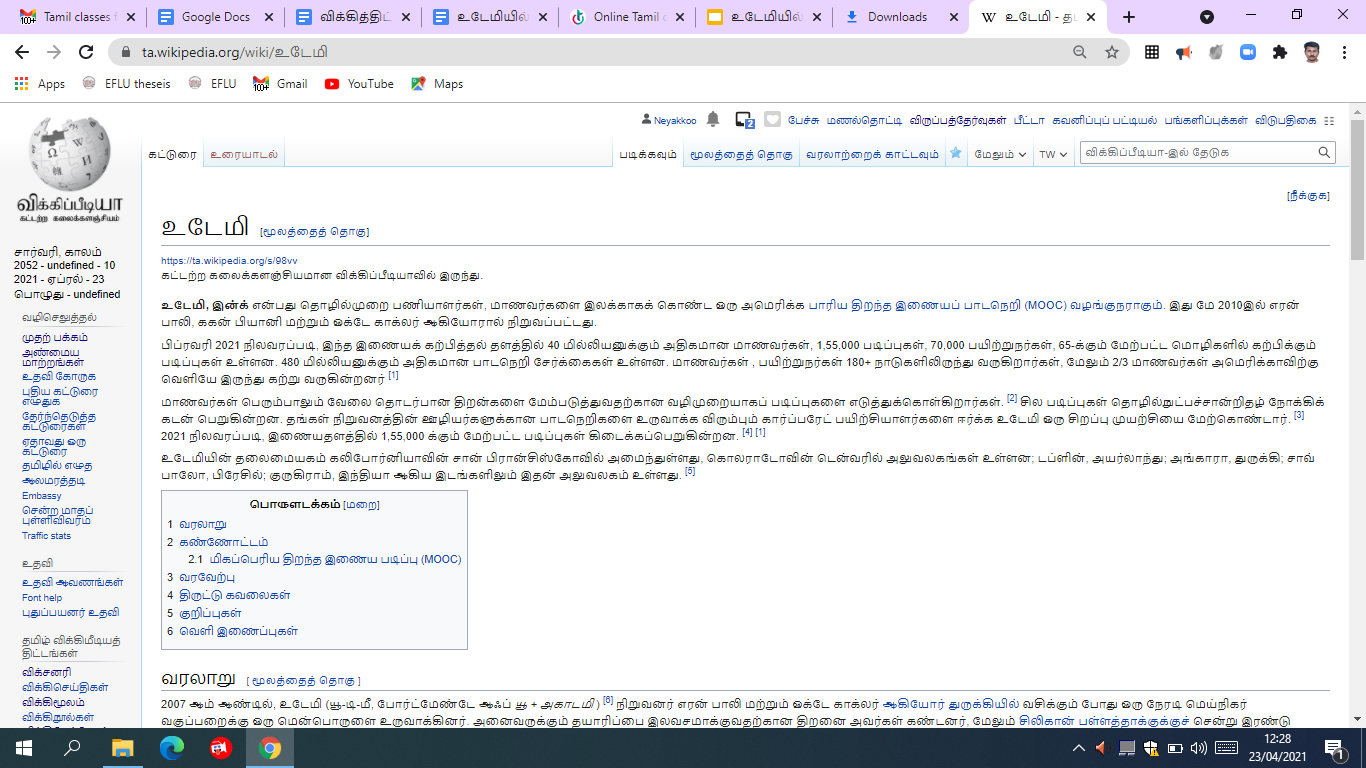Open the பேச்சு user talk link
Viewport: 1366px width, 768px height.
(803, 120)
